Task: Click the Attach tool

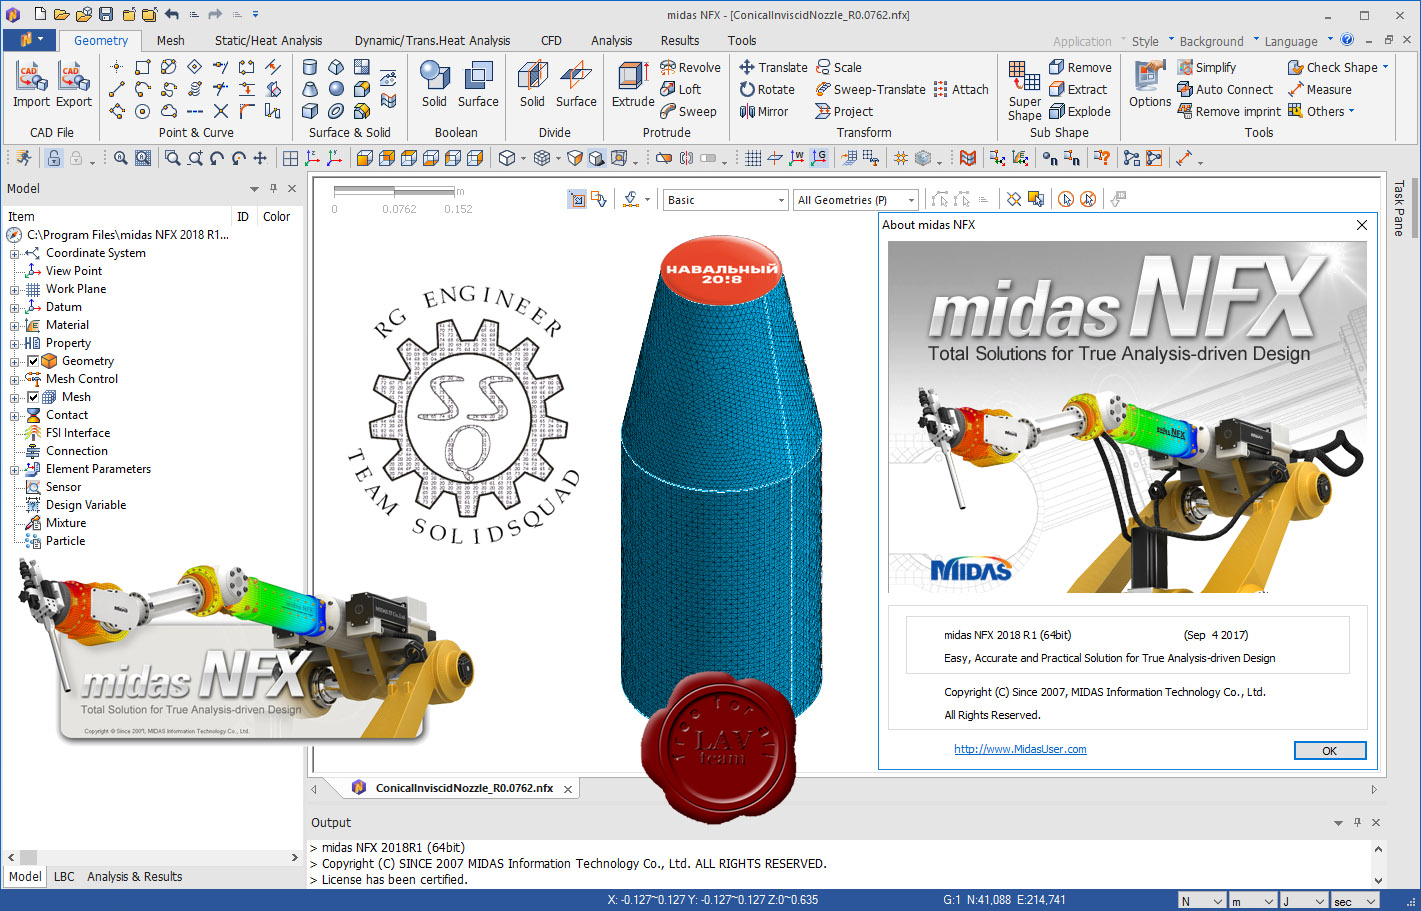Action: (960, 89)
